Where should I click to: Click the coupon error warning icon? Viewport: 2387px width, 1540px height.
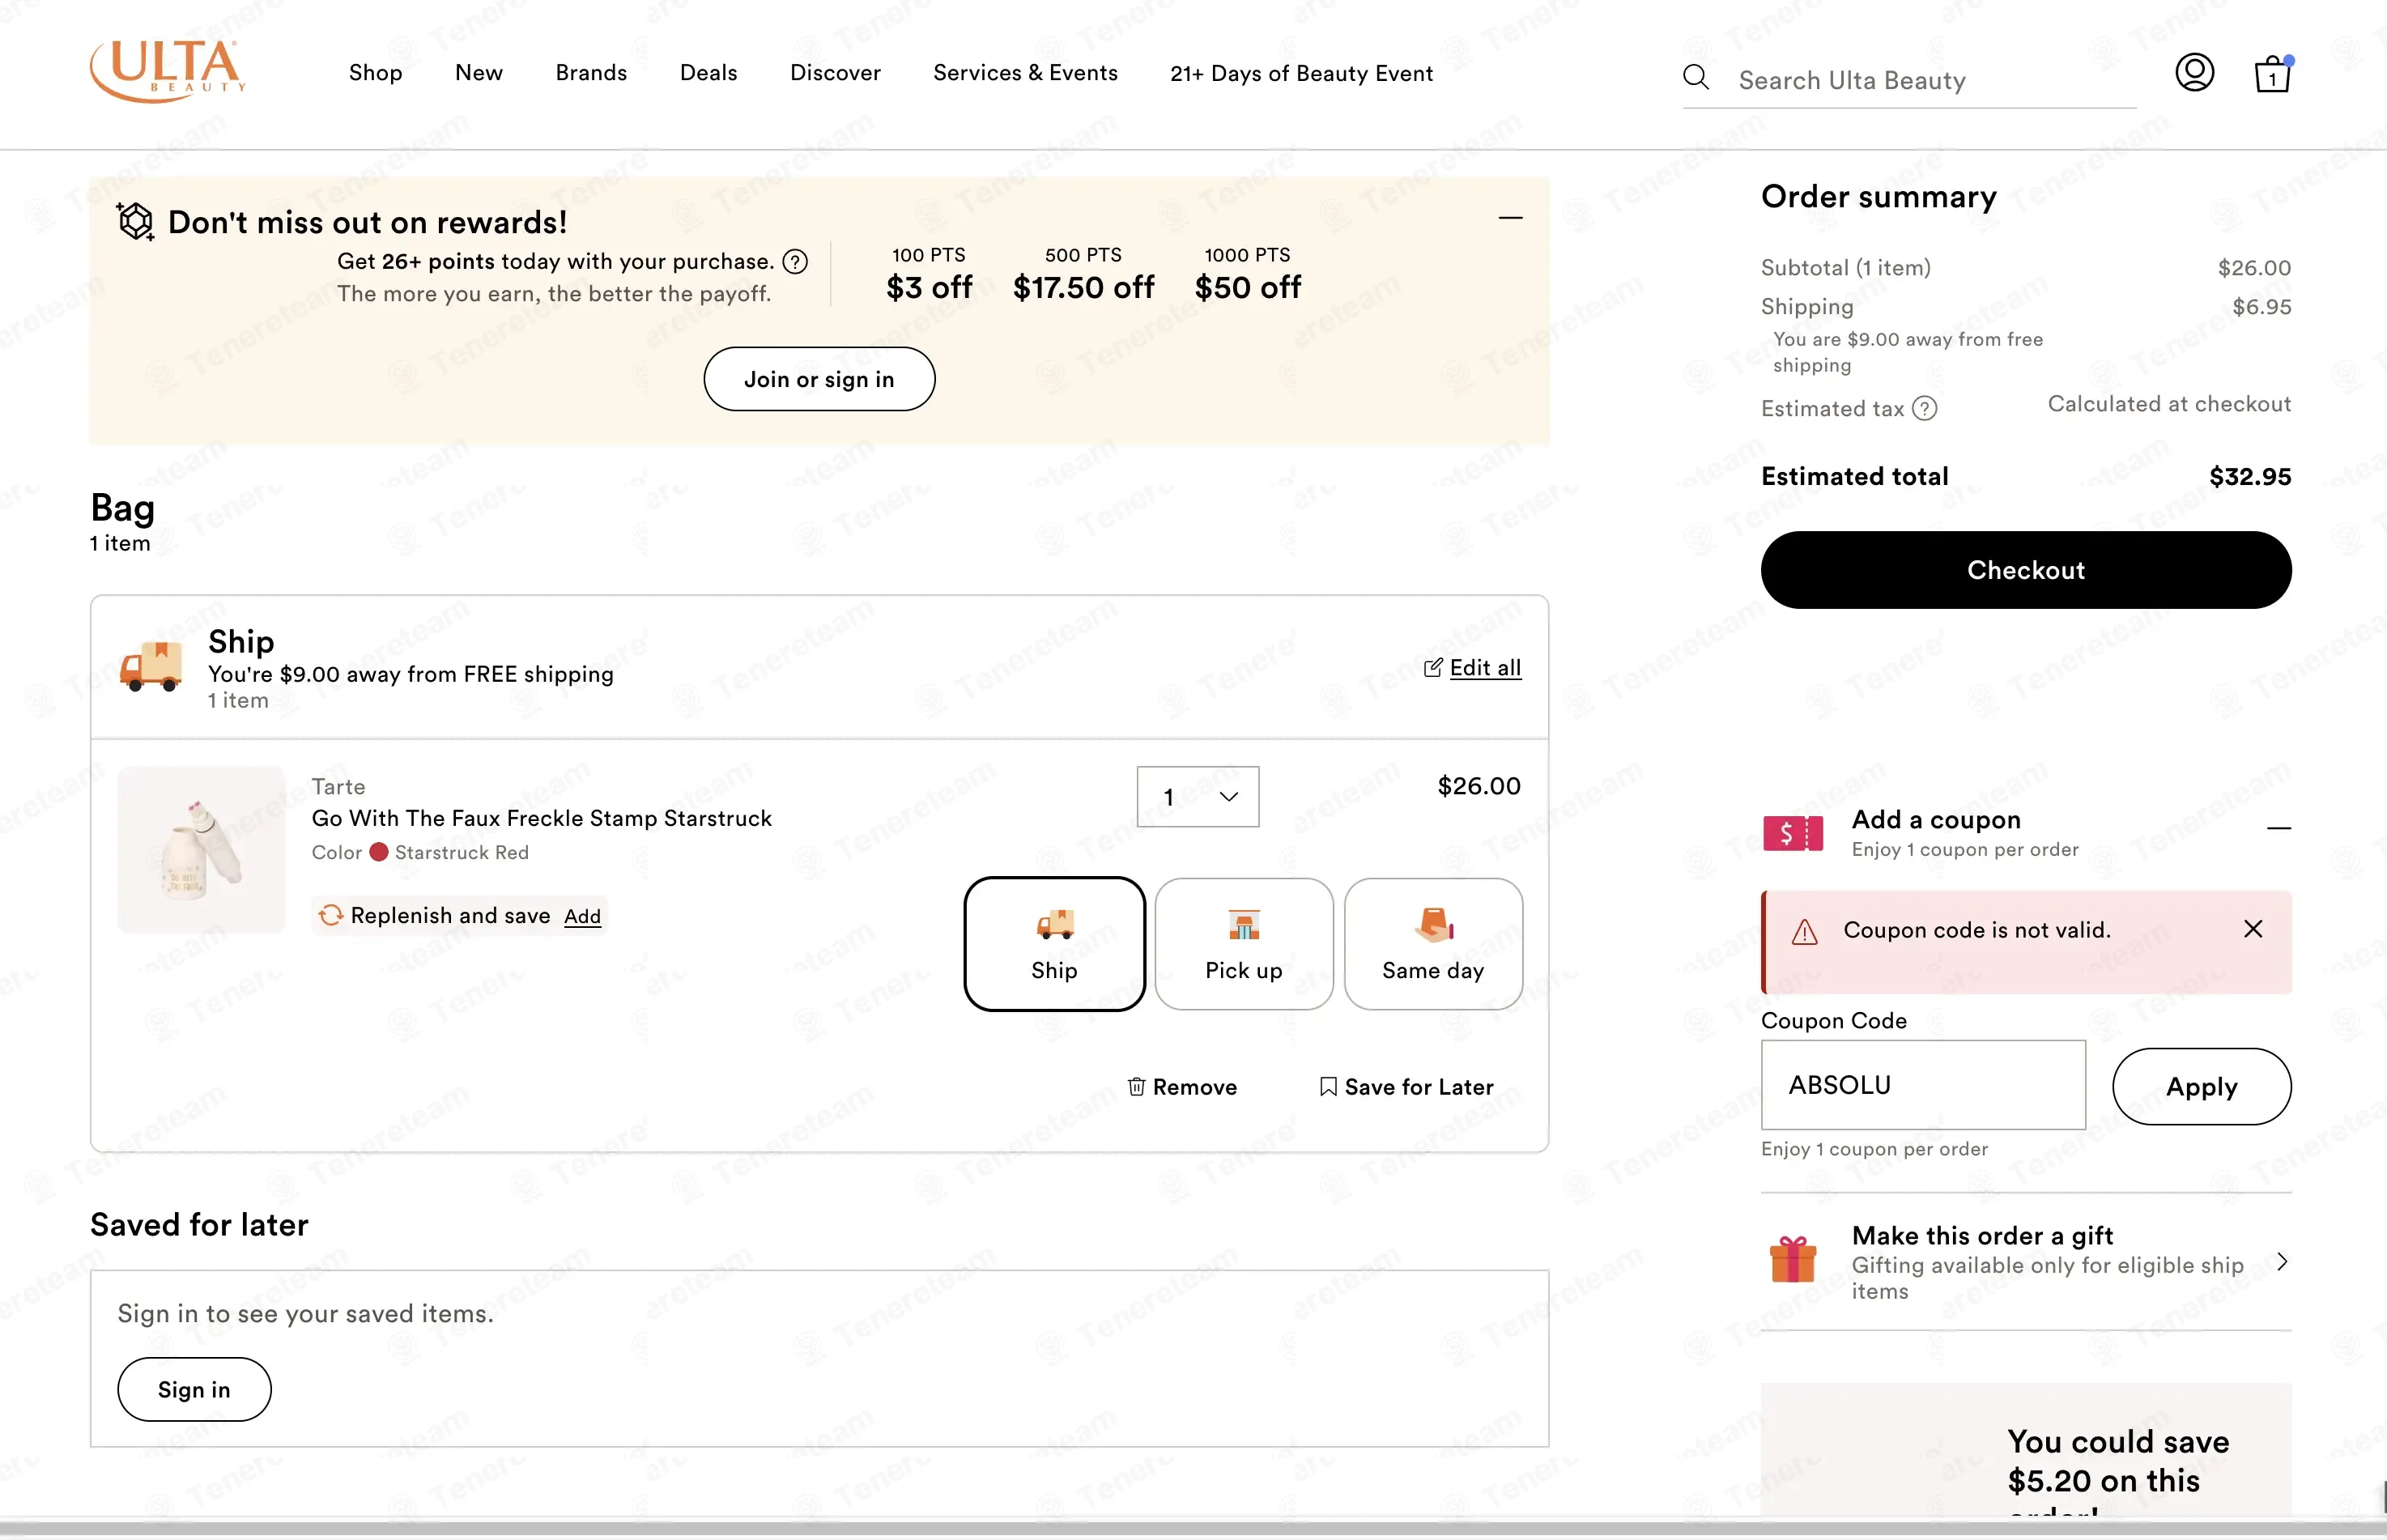pyautogui.click(x=1805, y=932)
